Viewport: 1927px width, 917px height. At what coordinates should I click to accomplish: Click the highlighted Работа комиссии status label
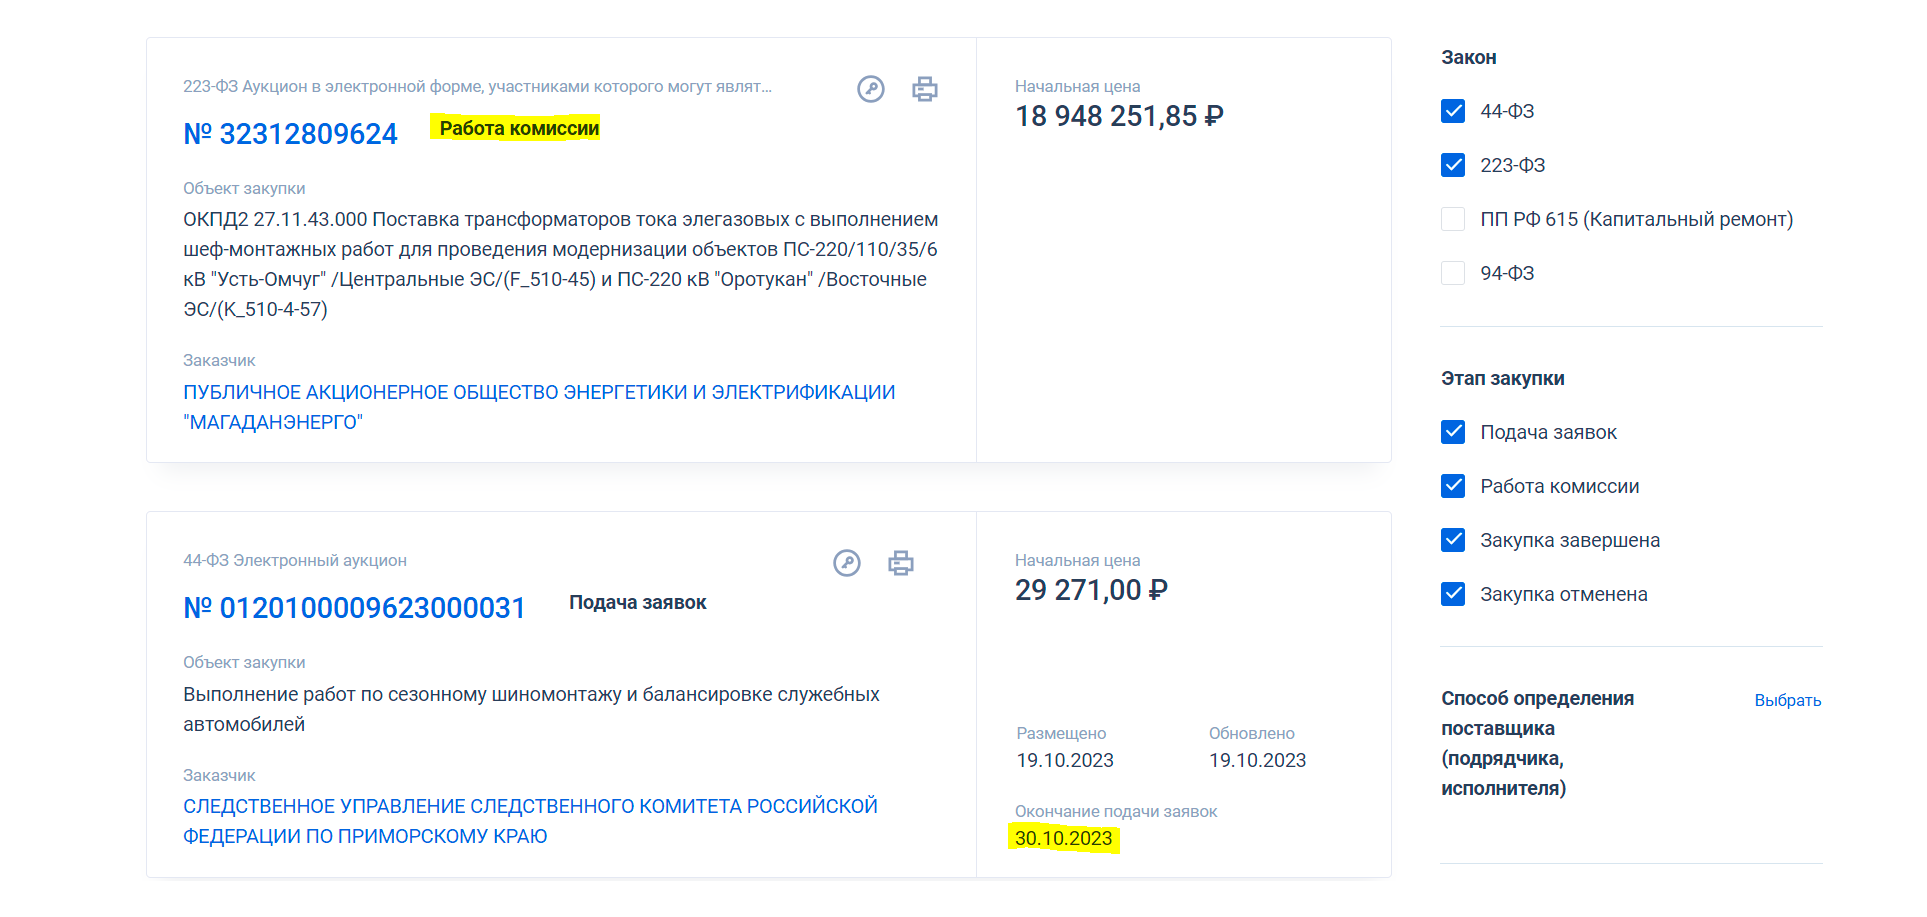point(519,128)
